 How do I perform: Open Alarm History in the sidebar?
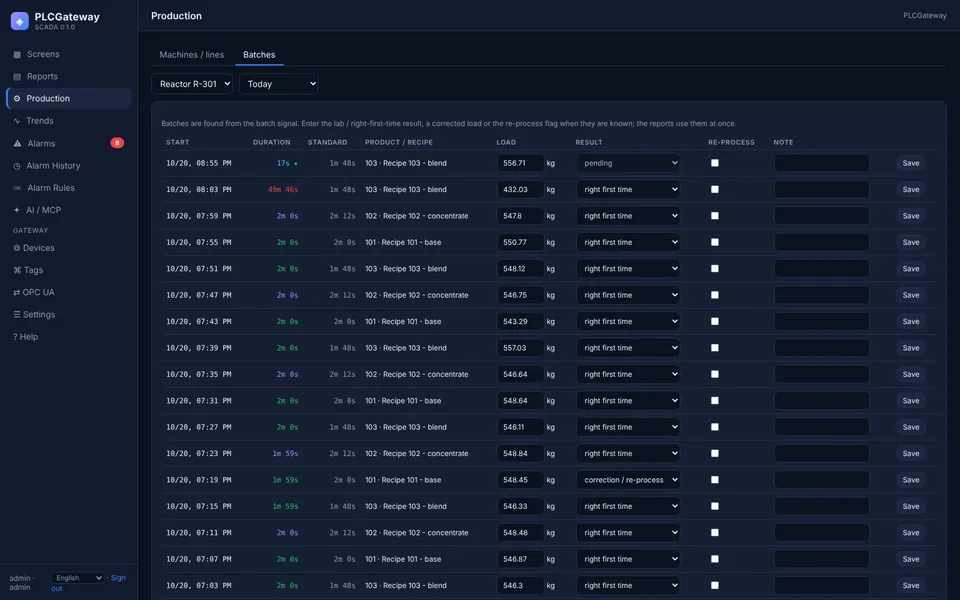coord(69,165)
